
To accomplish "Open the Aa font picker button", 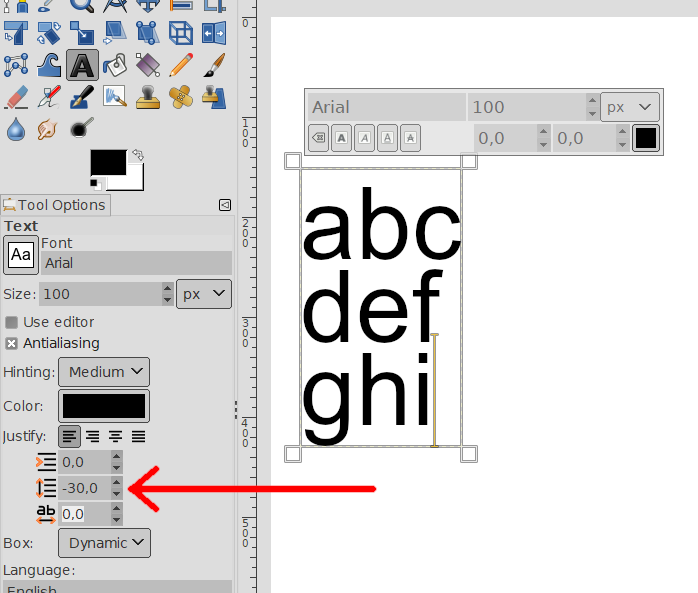I will tap(21, 255).
